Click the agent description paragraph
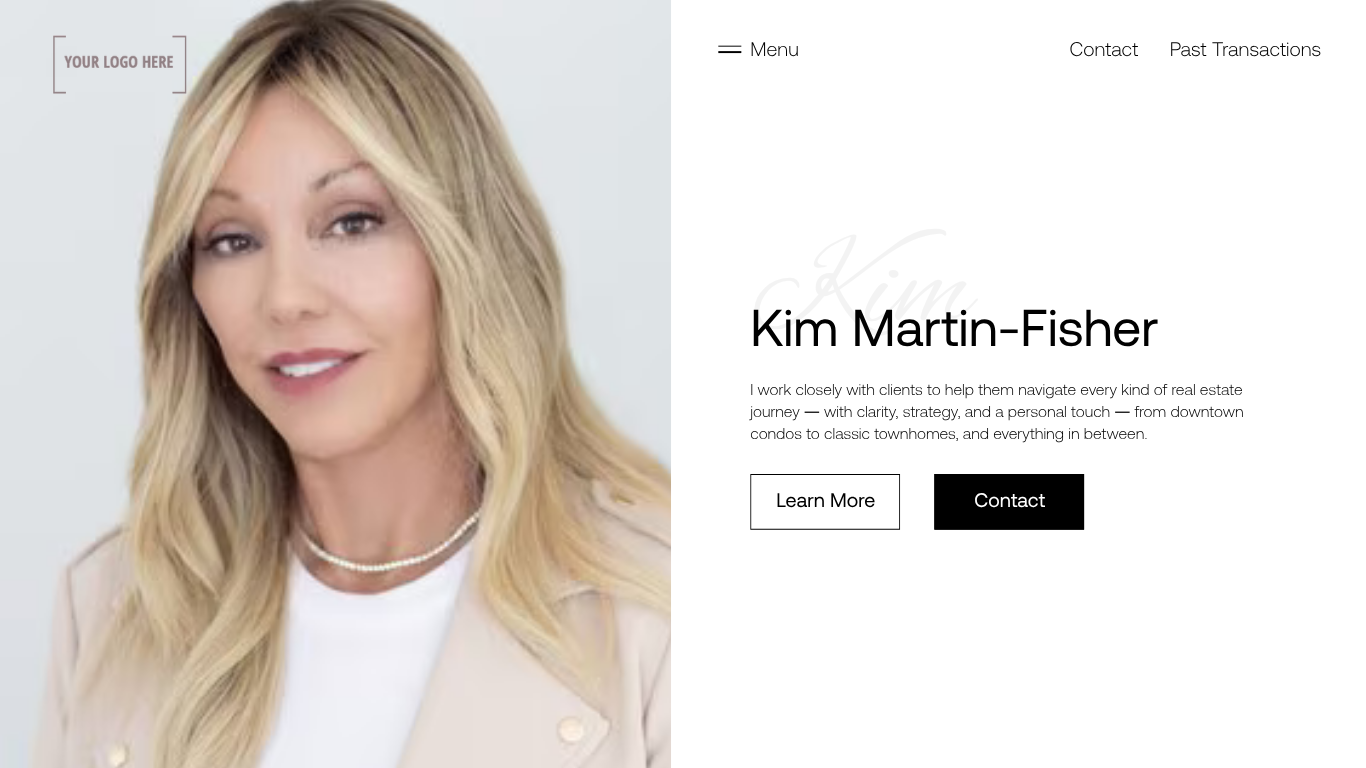Screen dimensions: 1366x768 pyautogui.click(x=997, y=411)
